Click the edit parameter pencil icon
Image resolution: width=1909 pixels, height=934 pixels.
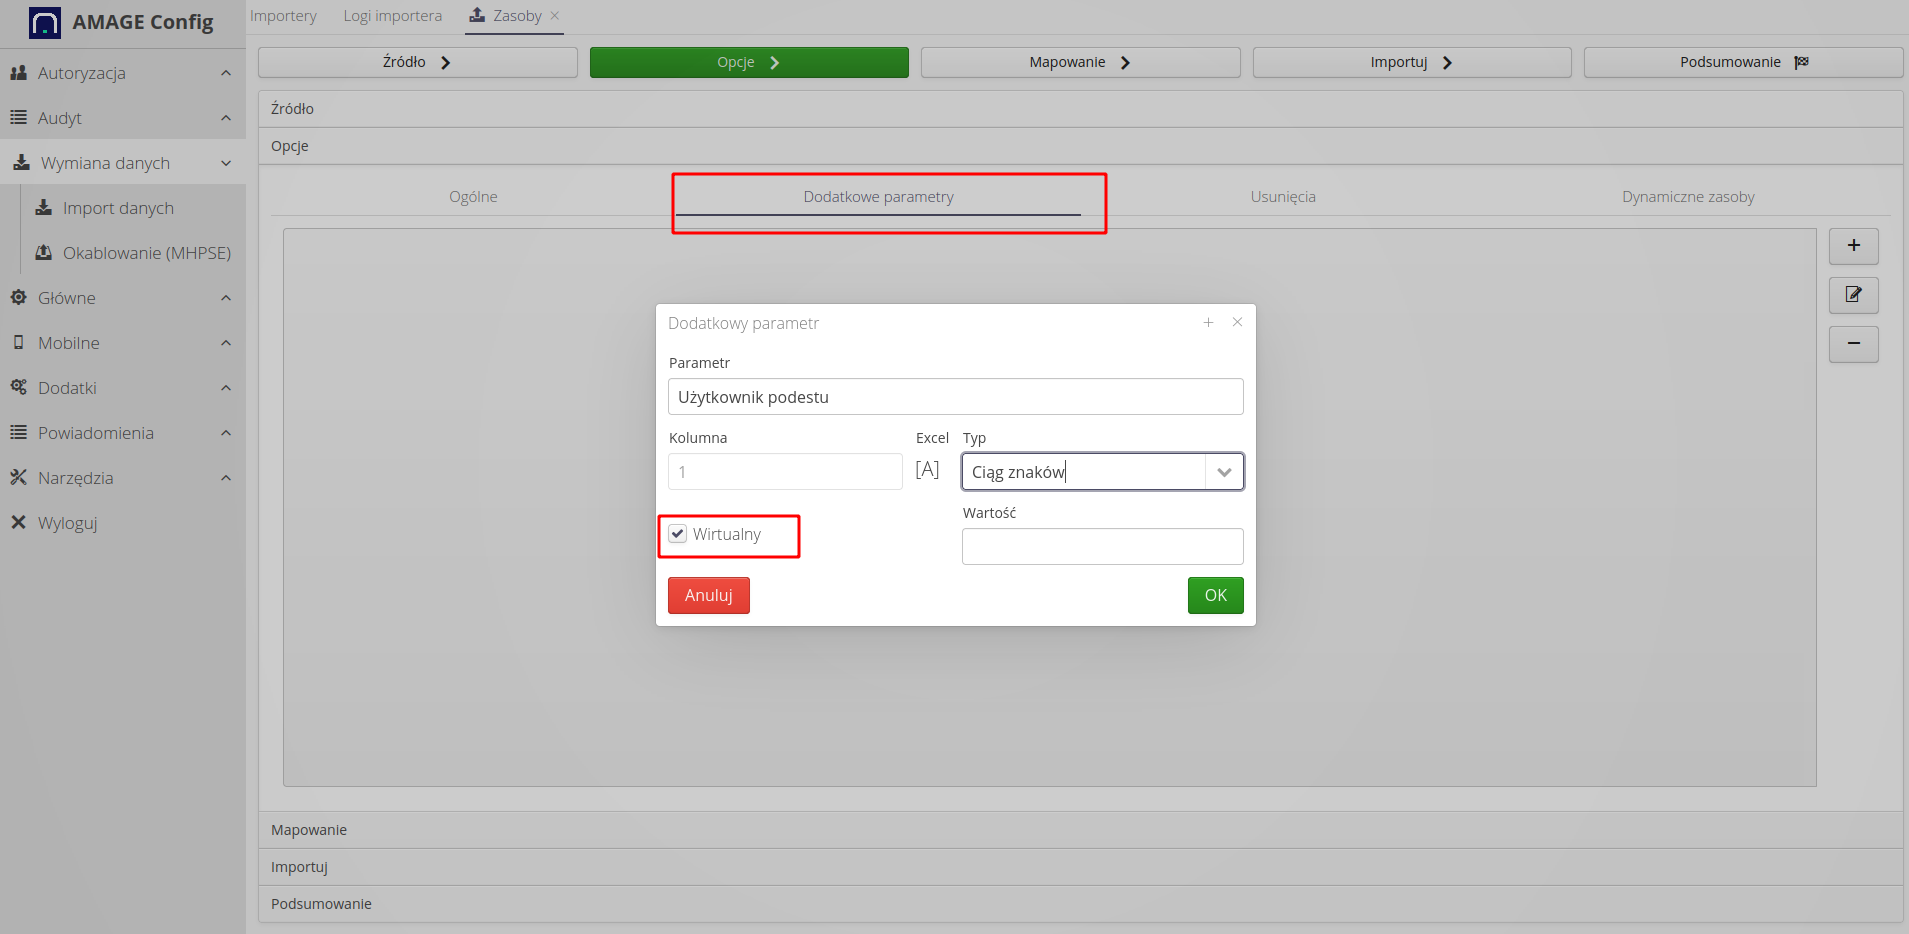pos(1853,295)
